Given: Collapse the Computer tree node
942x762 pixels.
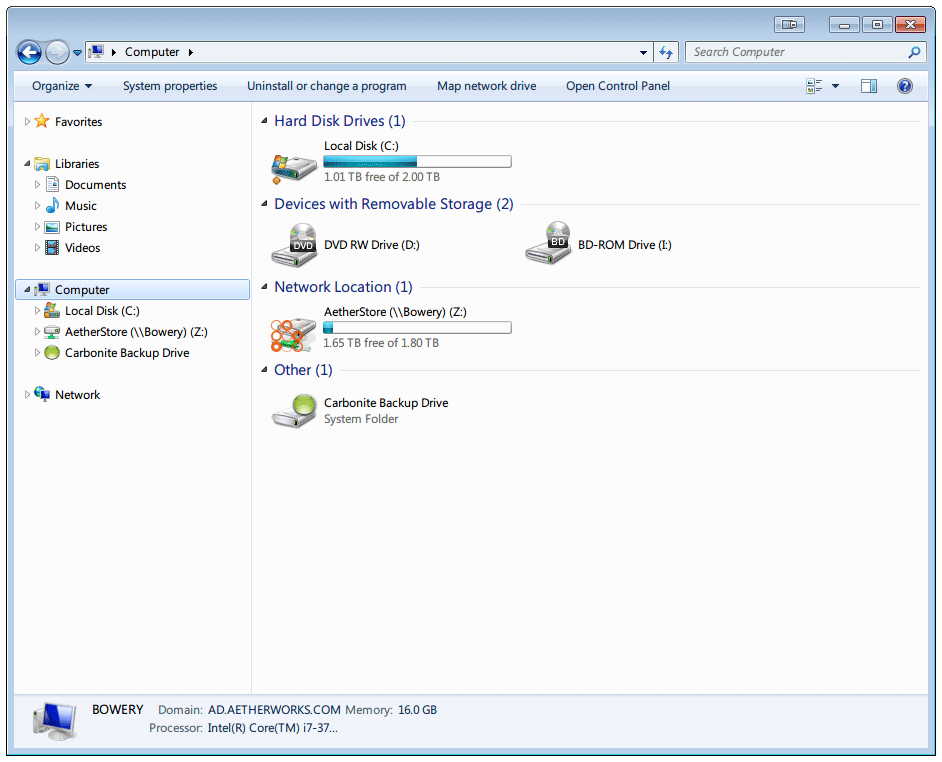Looking at the screenshot, I should click(27, 290).
